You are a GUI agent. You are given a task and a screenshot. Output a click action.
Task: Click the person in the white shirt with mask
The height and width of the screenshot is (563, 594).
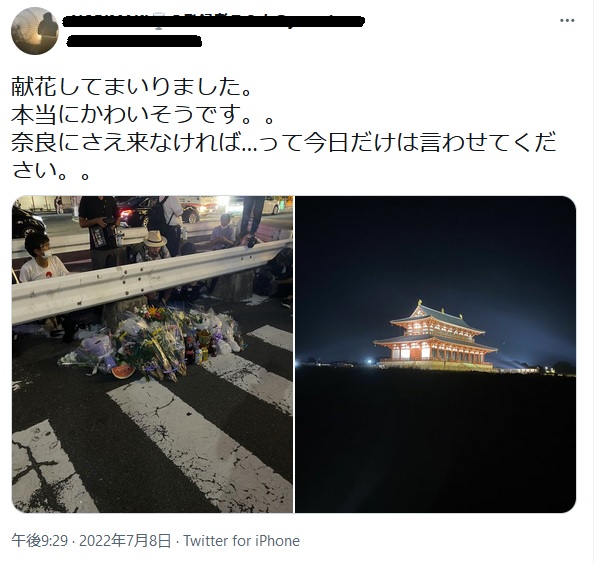pyautogui.click(x=41, y=258)
